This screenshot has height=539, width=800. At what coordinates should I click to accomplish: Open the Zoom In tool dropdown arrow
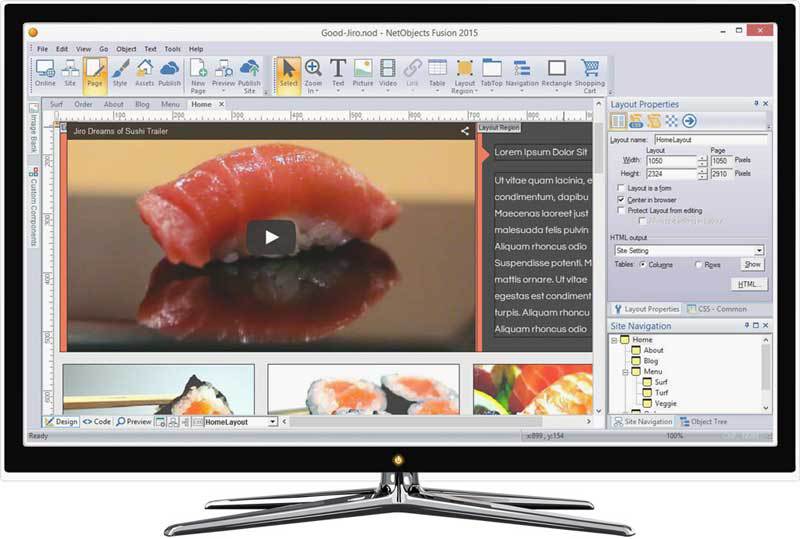(317, 91)
